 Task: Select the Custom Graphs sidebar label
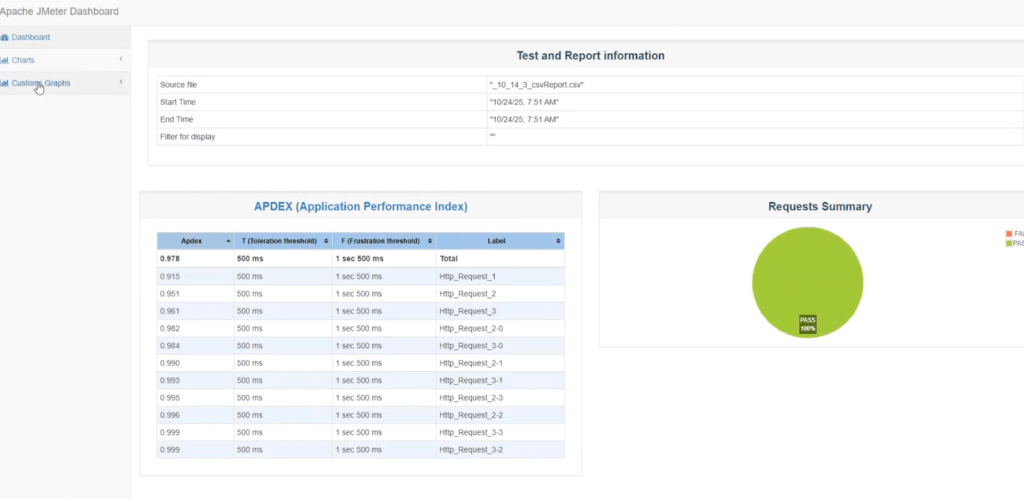pyautogui.click(x=41, y=83)
